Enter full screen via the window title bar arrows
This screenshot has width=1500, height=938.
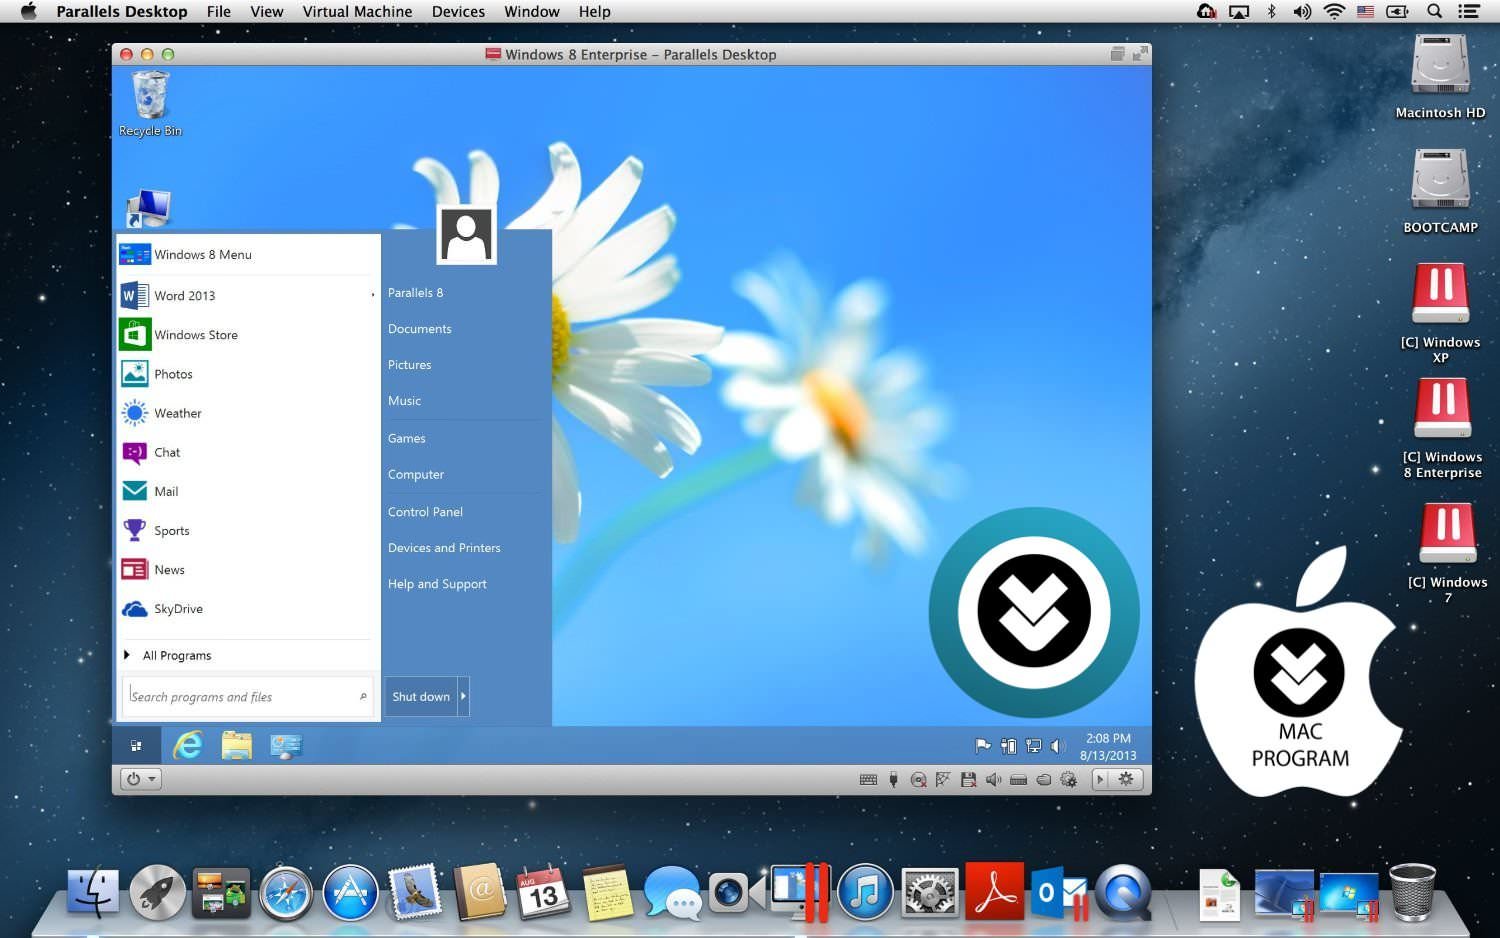1140,54
